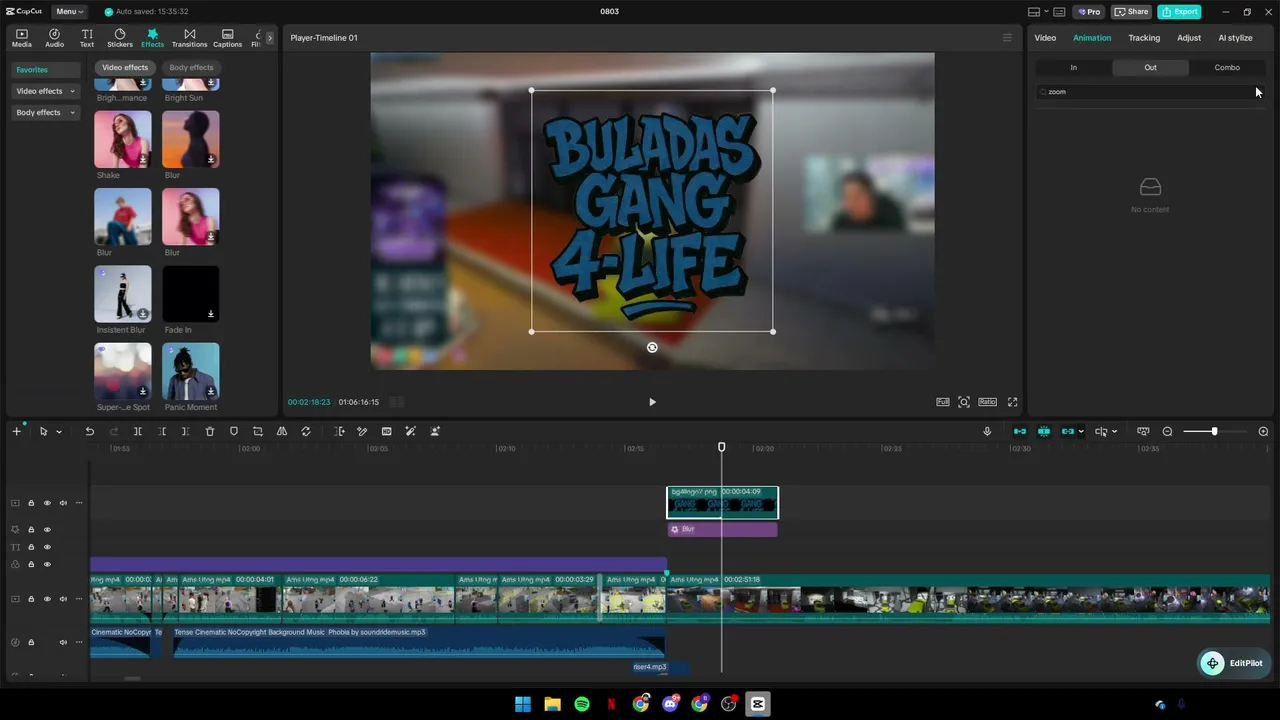This screenshot has height=720, width=1280.
Task: Start voiceover recording with the microphone
Action: [x=987, y=432]
